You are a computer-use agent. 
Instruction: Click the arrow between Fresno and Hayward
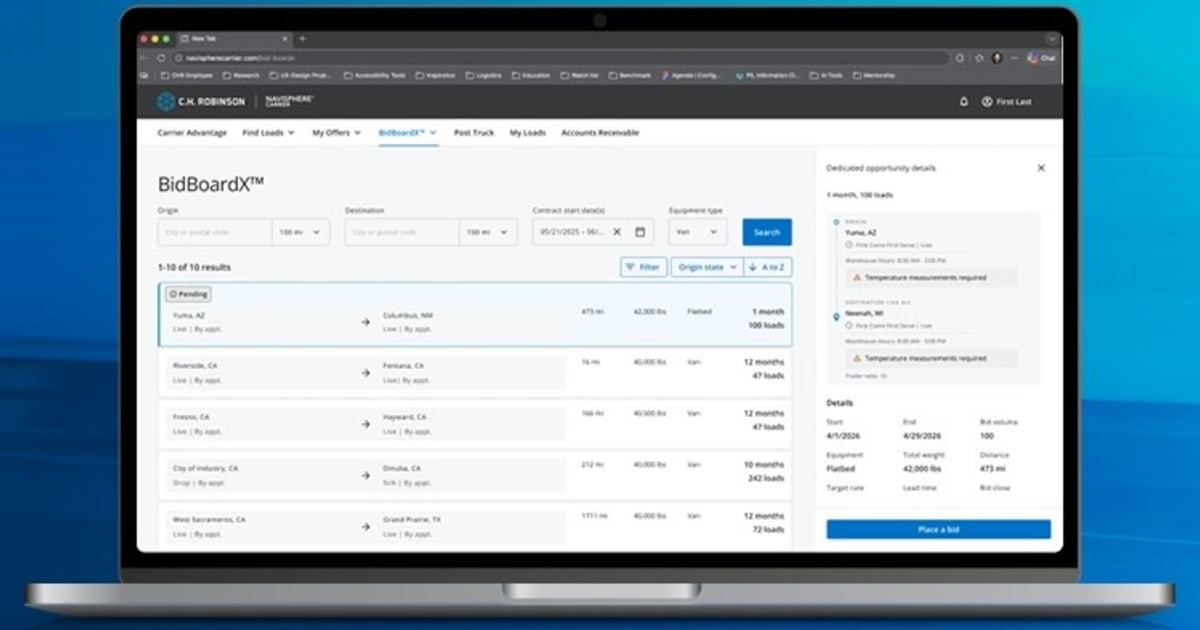pyautogui.click(x=366, y=424)
